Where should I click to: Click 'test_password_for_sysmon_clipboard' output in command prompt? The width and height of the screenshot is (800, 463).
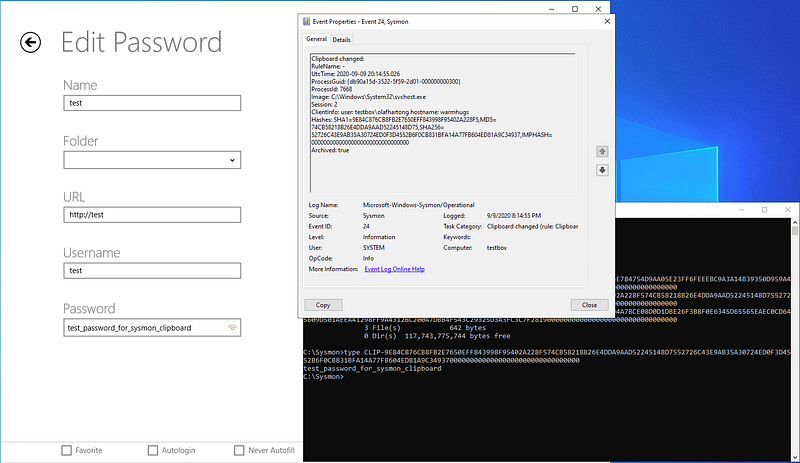pos(372,369)
